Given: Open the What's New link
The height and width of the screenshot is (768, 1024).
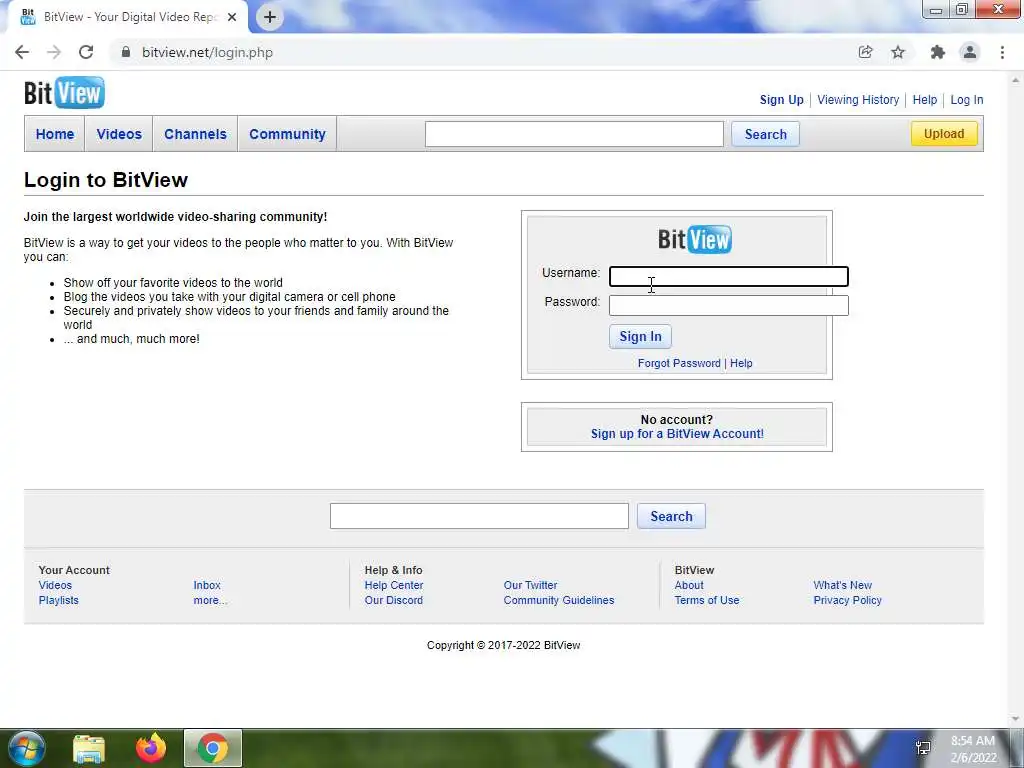Looking at the screenshot, I should coord(842,585).
